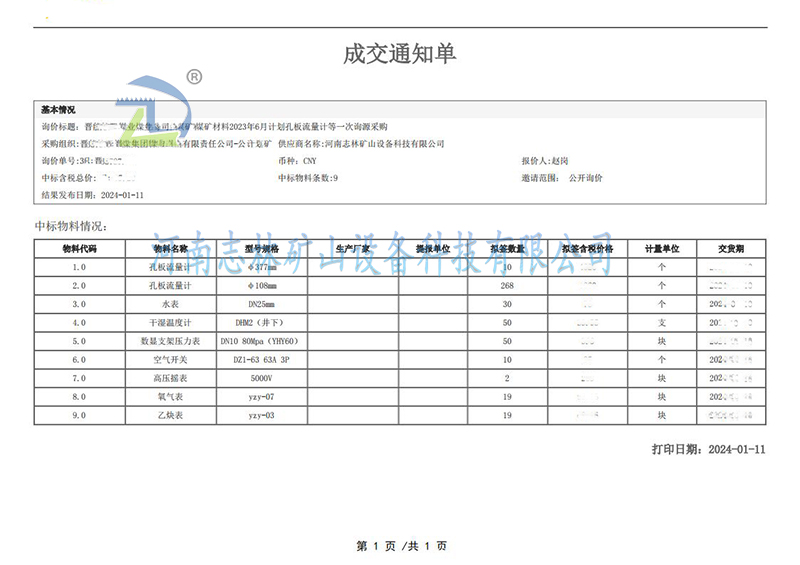Select the 生产厂家 column header
The image size is (800, 565).
click(x=353, y=249)
